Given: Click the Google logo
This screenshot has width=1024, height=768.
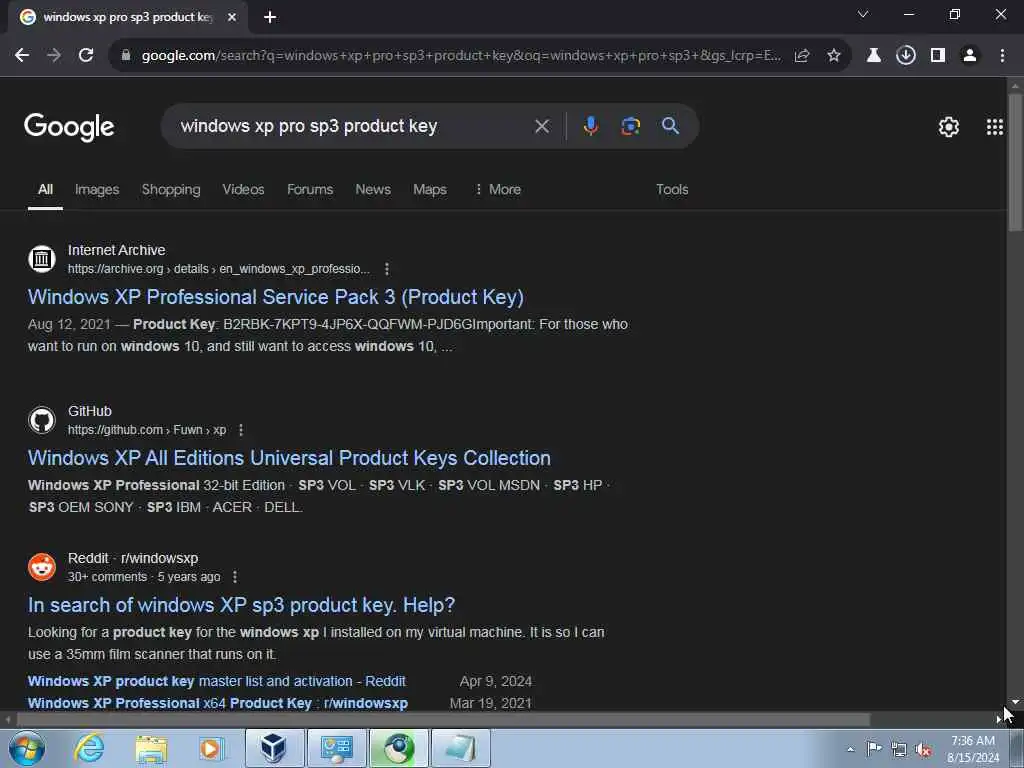Looking at the screenshot, I should pyautogui.click(x=69, y=127).
